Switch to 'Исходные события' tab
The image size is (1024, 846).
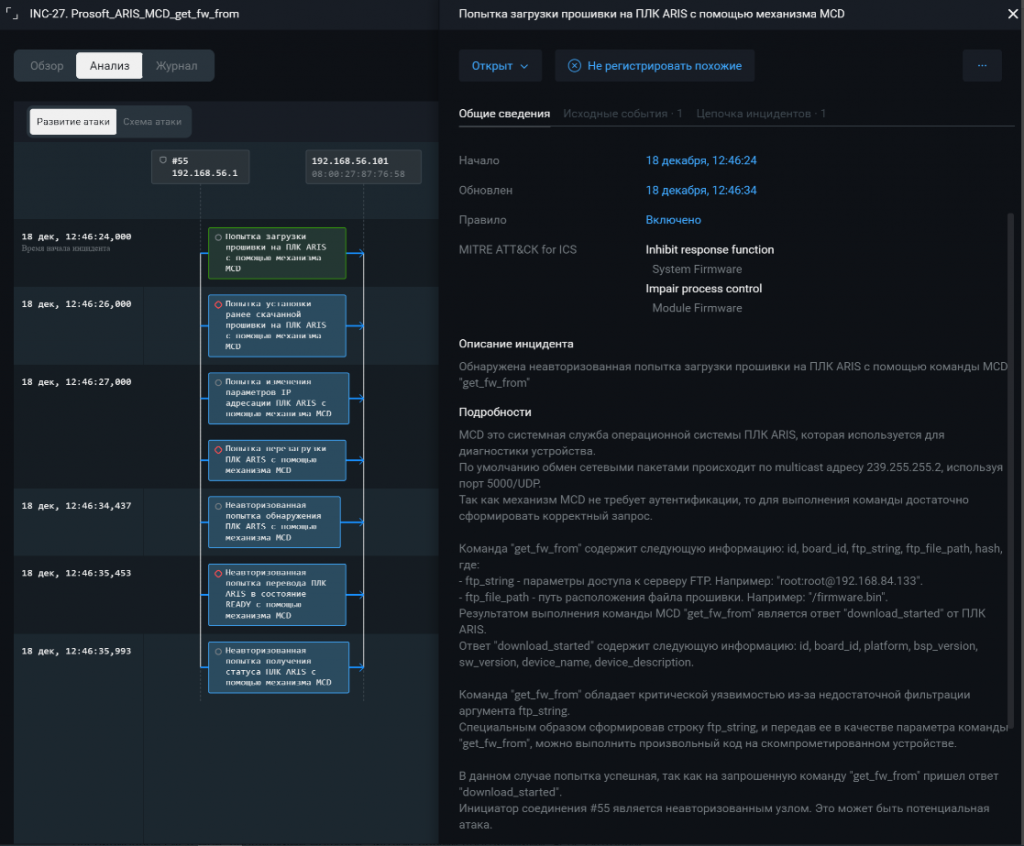(622, 114)
